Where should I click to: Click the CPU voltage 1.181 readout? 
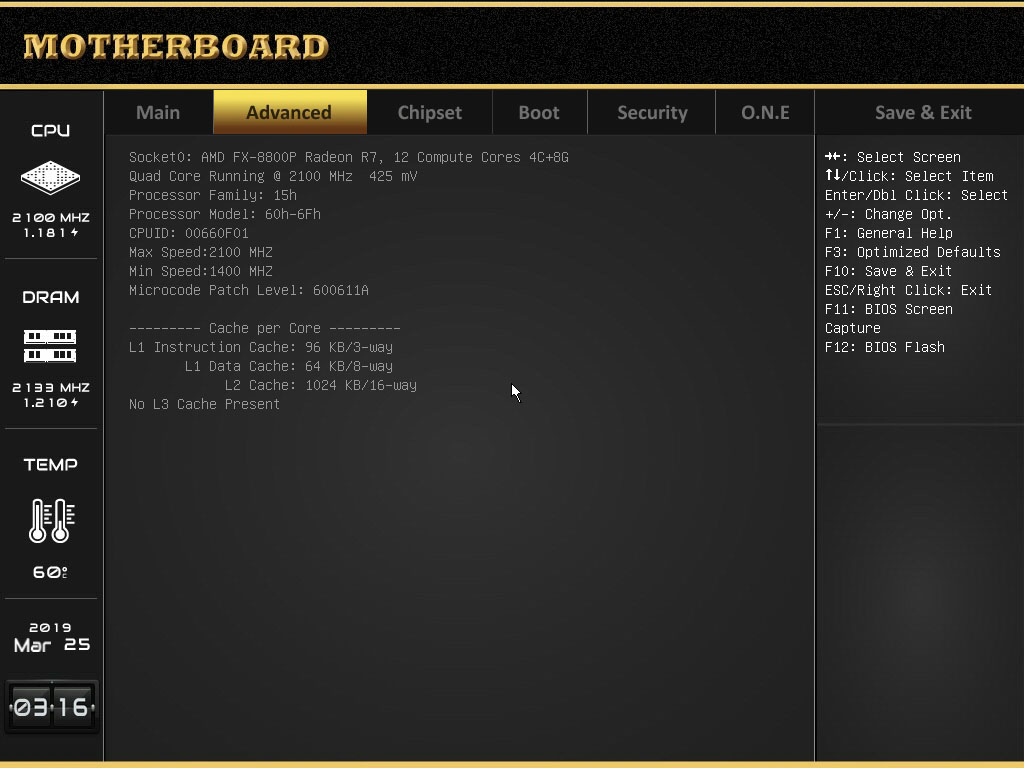click(51, 232)
